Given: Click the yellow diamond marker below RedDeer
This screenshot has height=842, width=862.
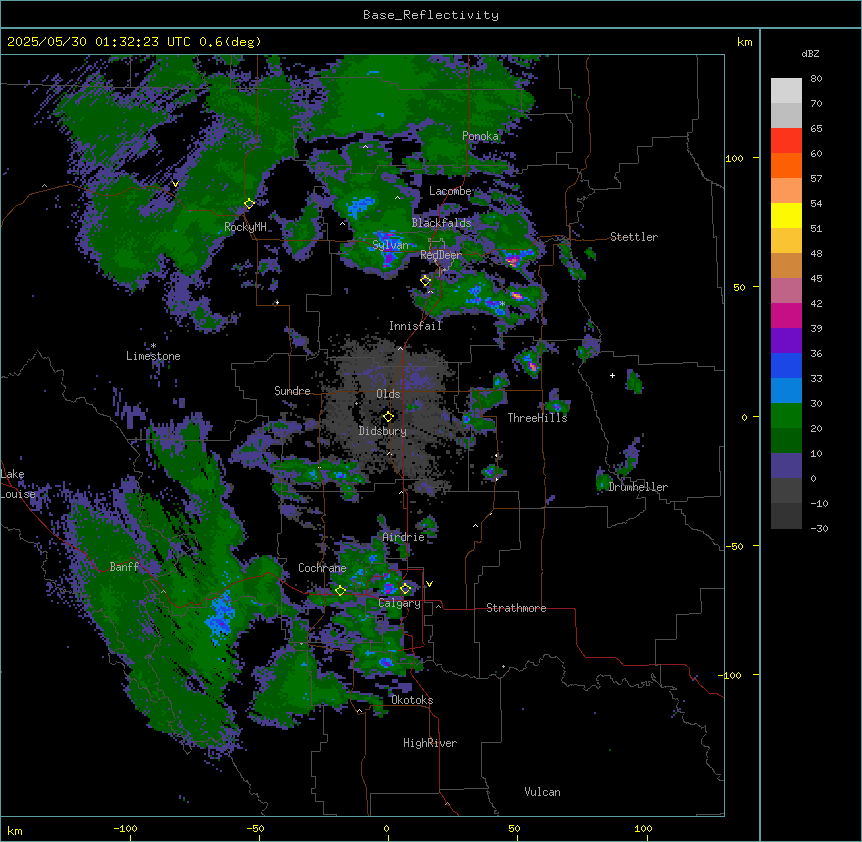Looking at the screenshot, I should click(426, 281).
